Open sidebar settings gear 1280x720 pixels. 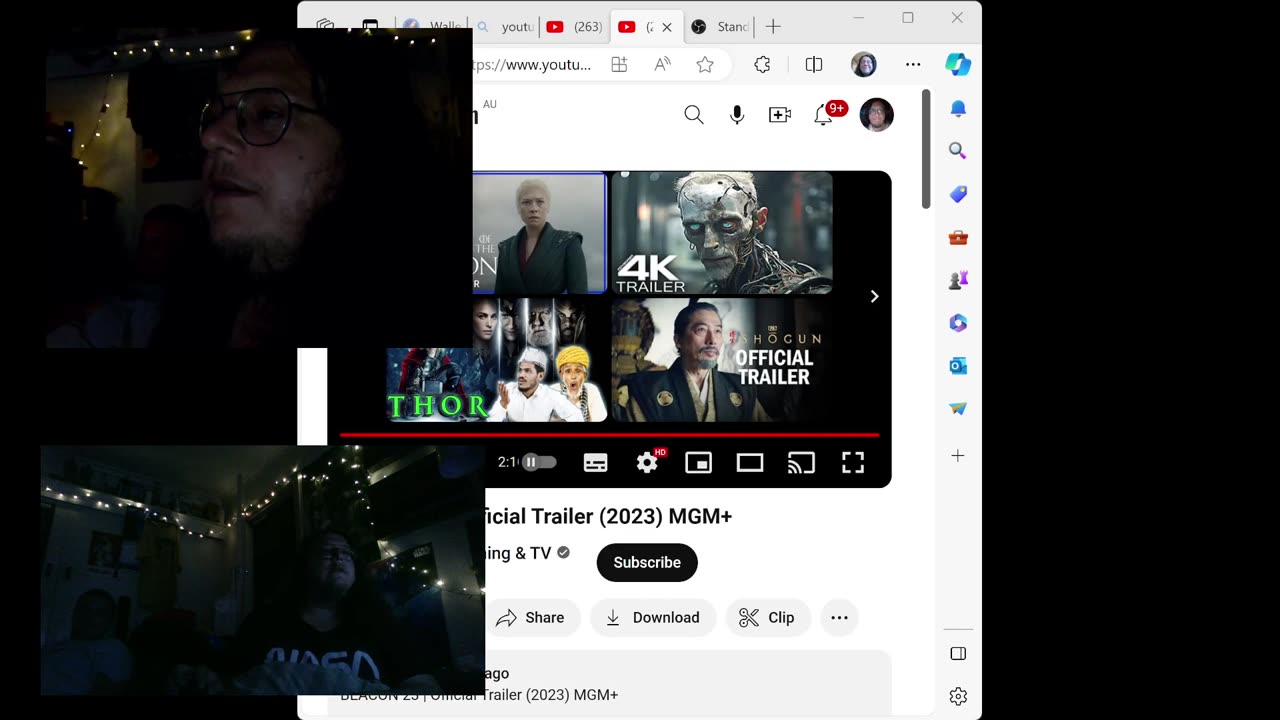[958, 696]
